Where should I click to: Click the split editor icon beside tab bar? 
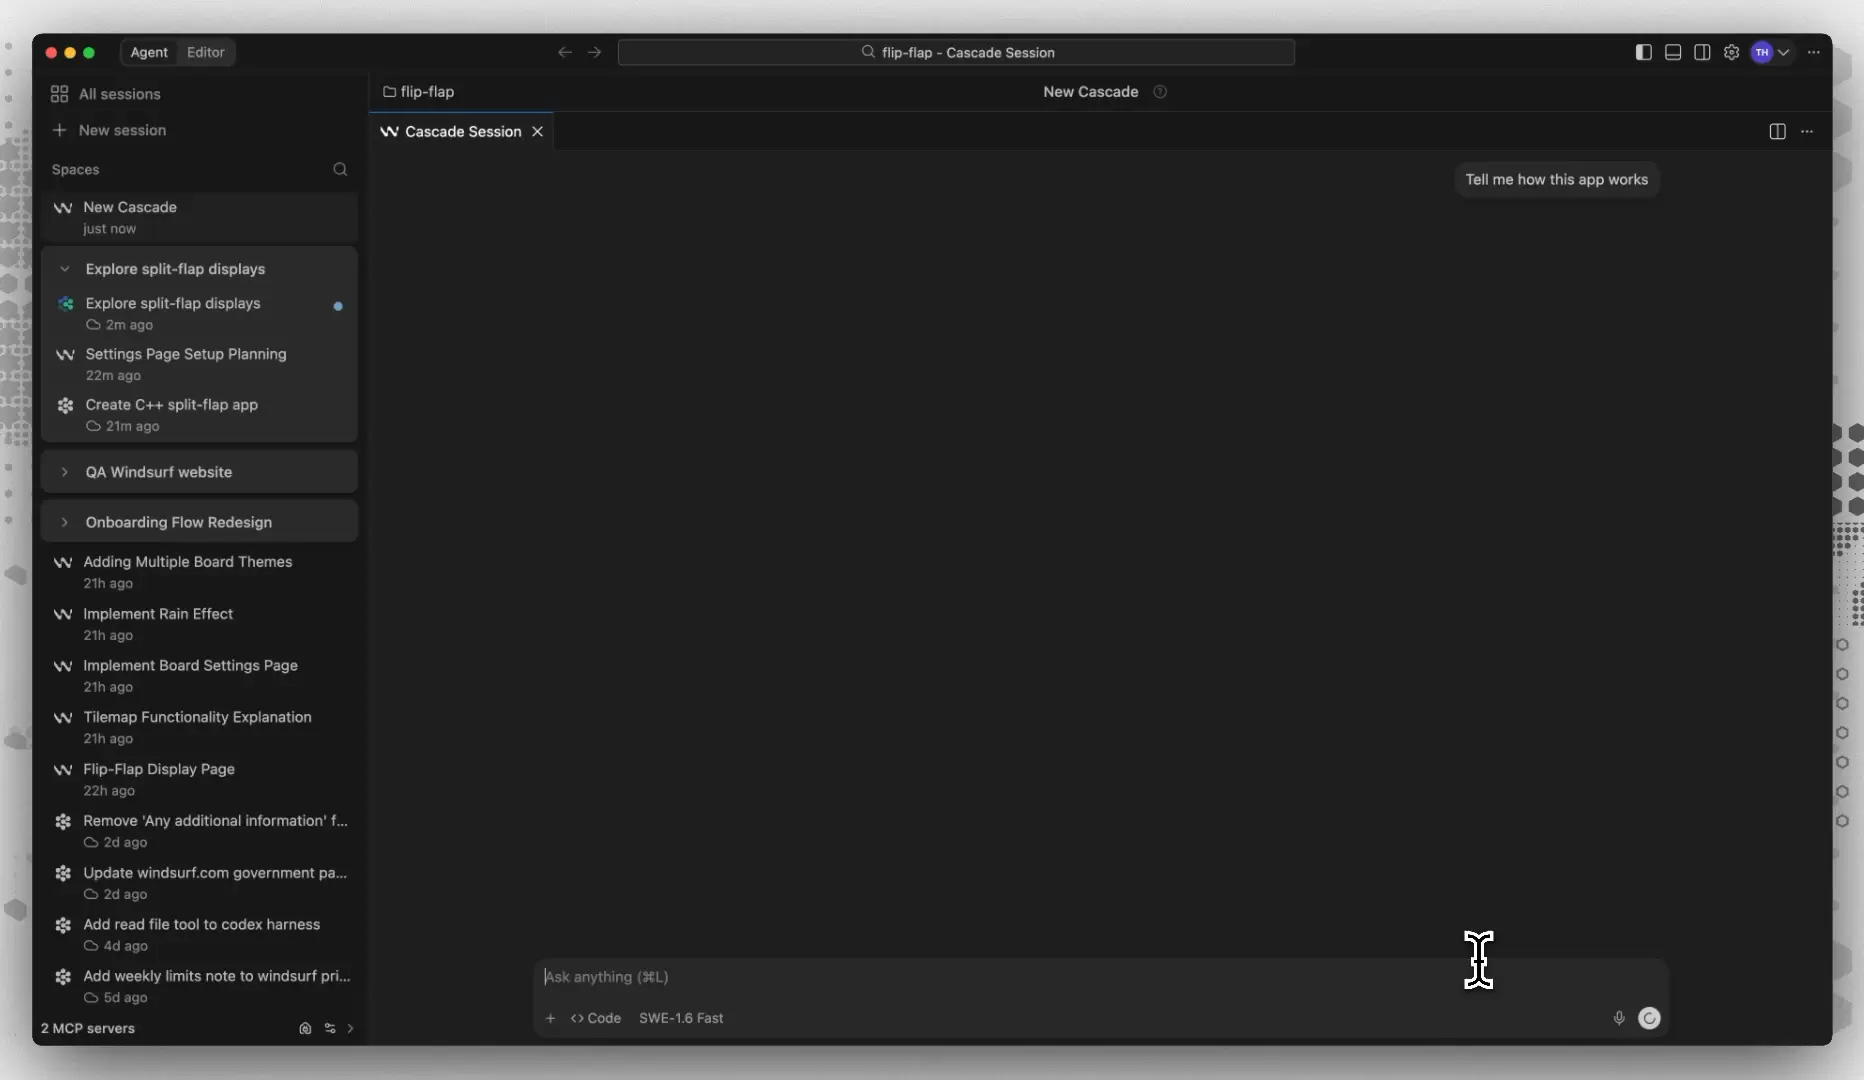coord(1777,131)
